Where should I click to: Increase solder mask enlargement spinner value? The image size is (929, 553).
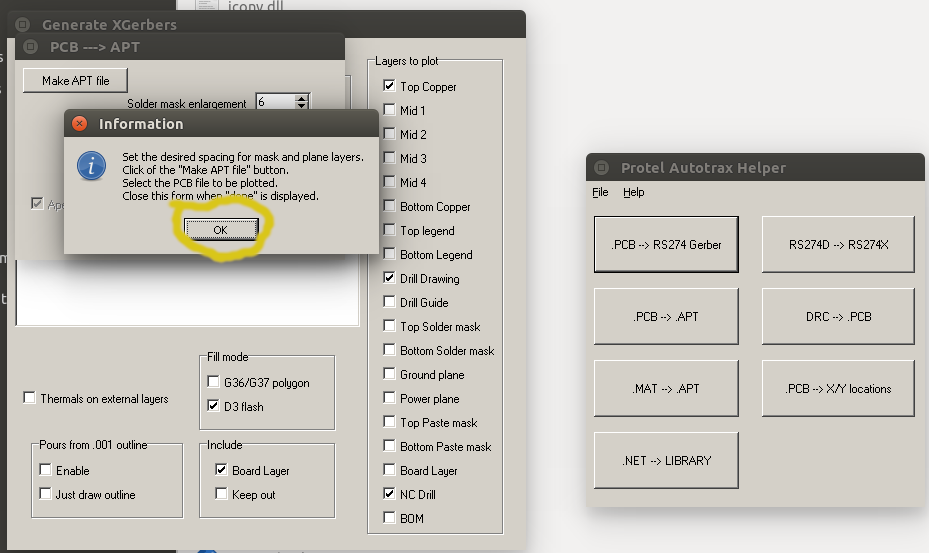point(302,98)
